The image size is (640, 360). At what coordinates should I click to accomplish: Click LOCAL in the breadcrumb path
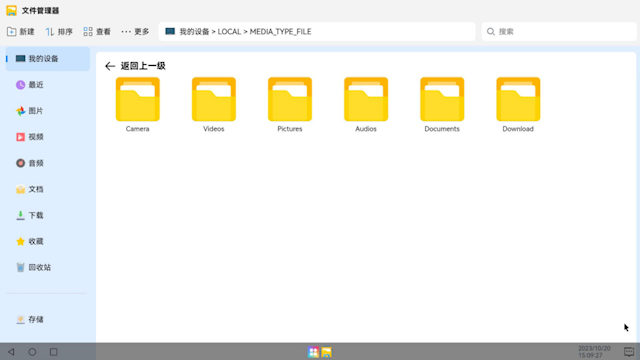click(229, 31)
